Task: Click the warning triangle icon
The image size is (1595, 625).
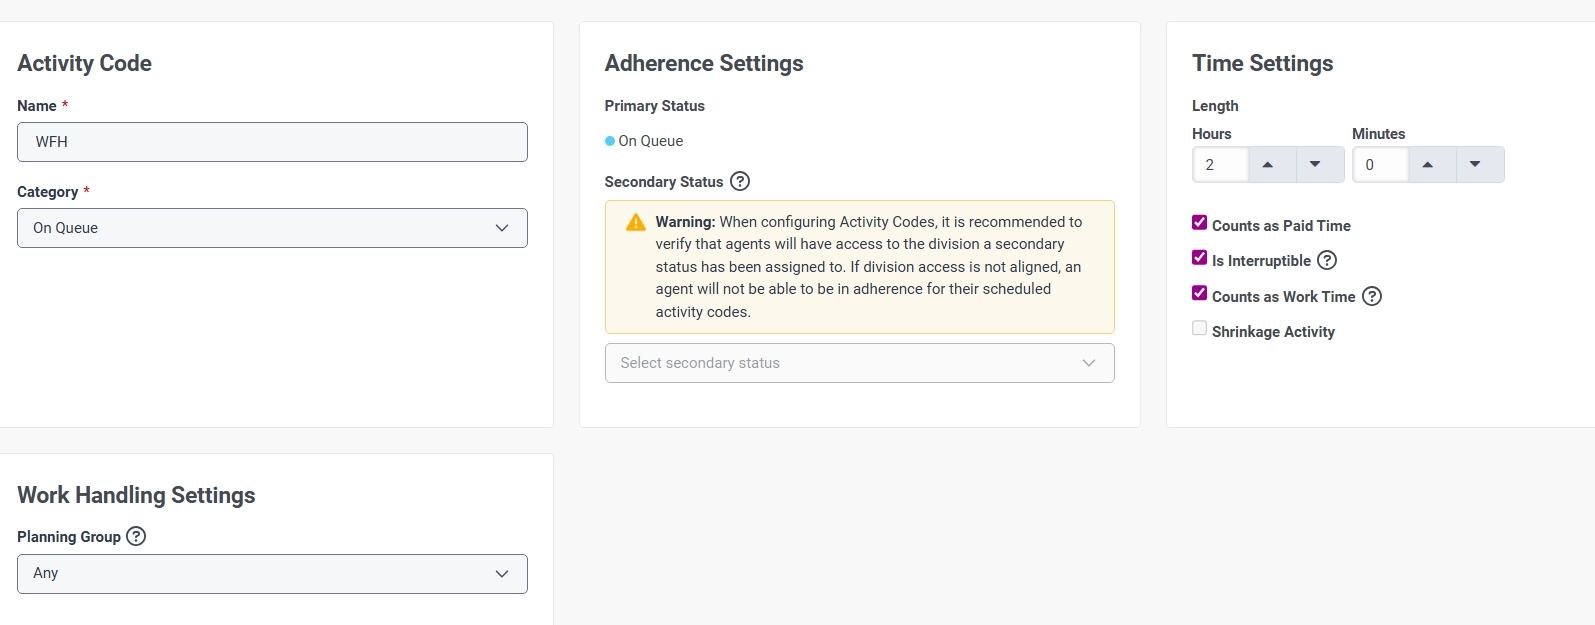Action: (636, 222)
